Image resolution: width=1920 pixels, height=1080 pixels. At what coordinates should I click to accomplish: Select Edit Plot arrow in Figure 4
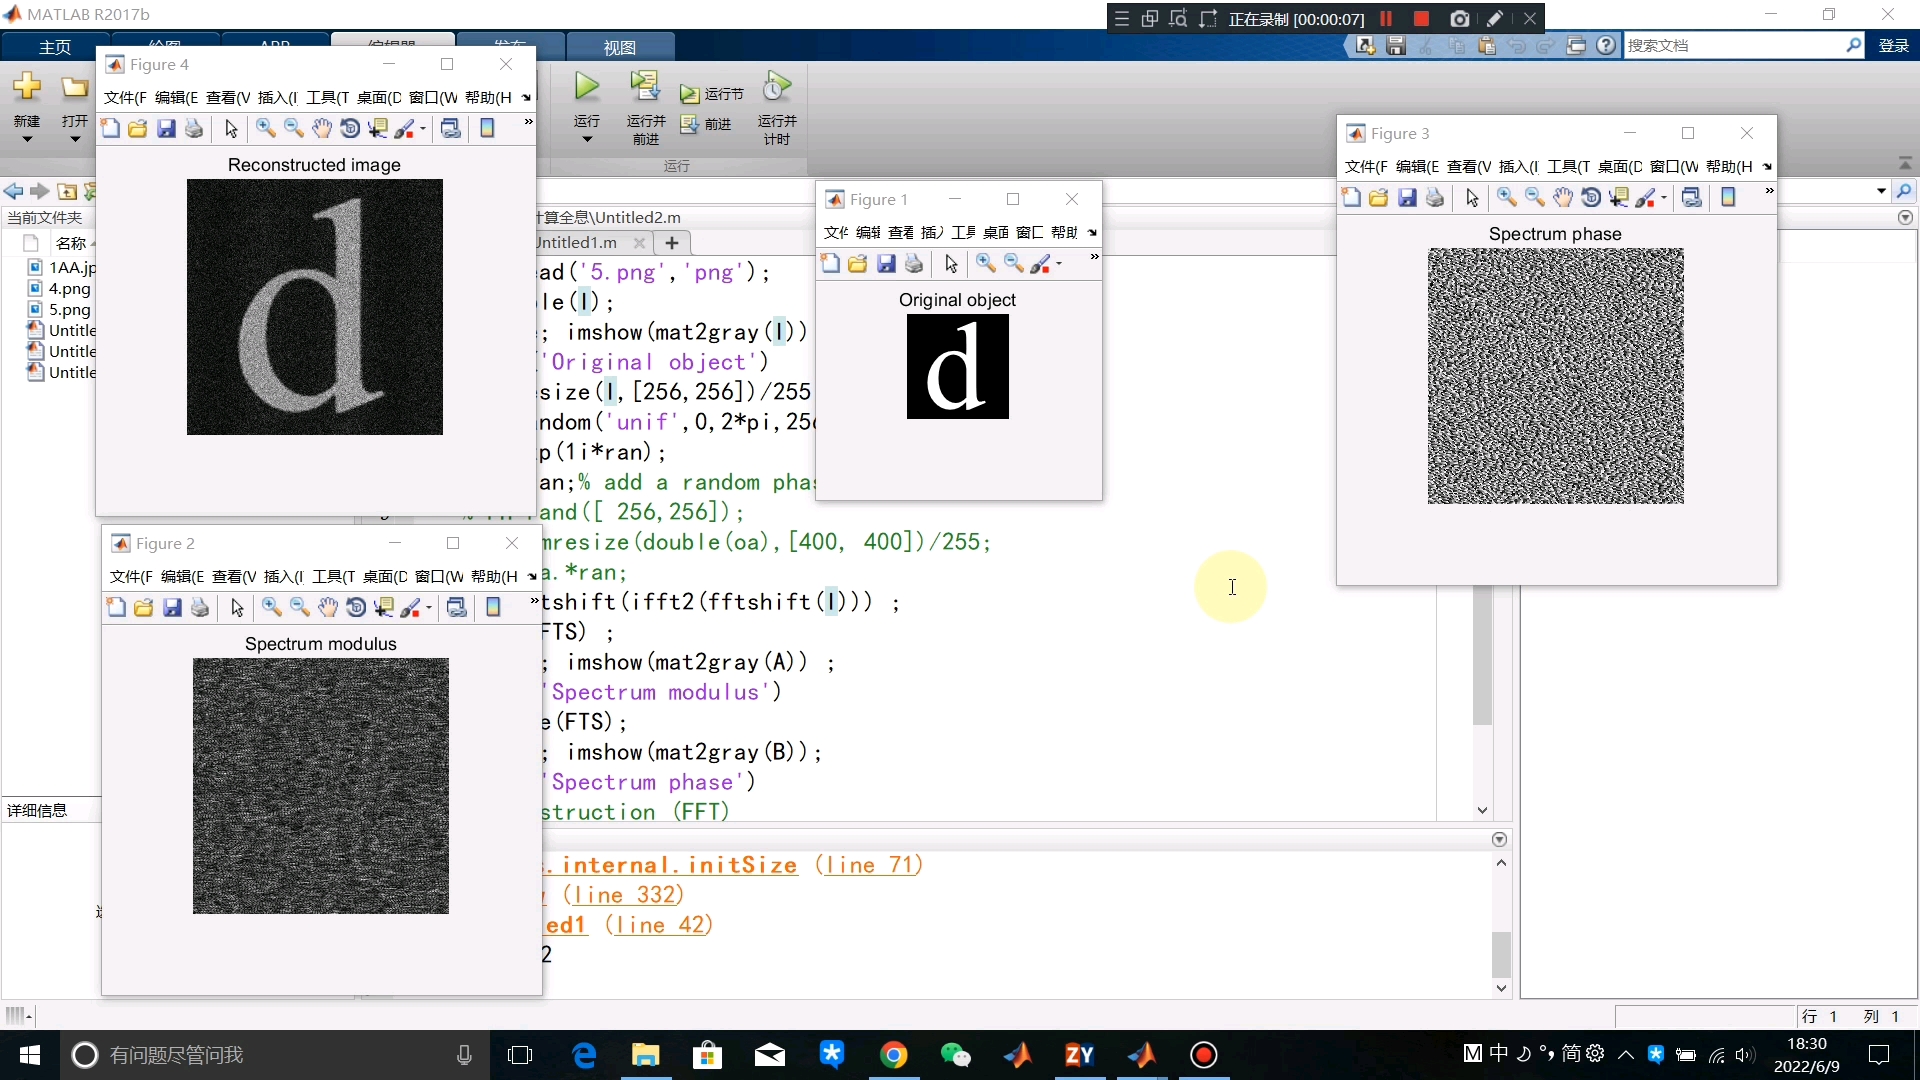231,128
